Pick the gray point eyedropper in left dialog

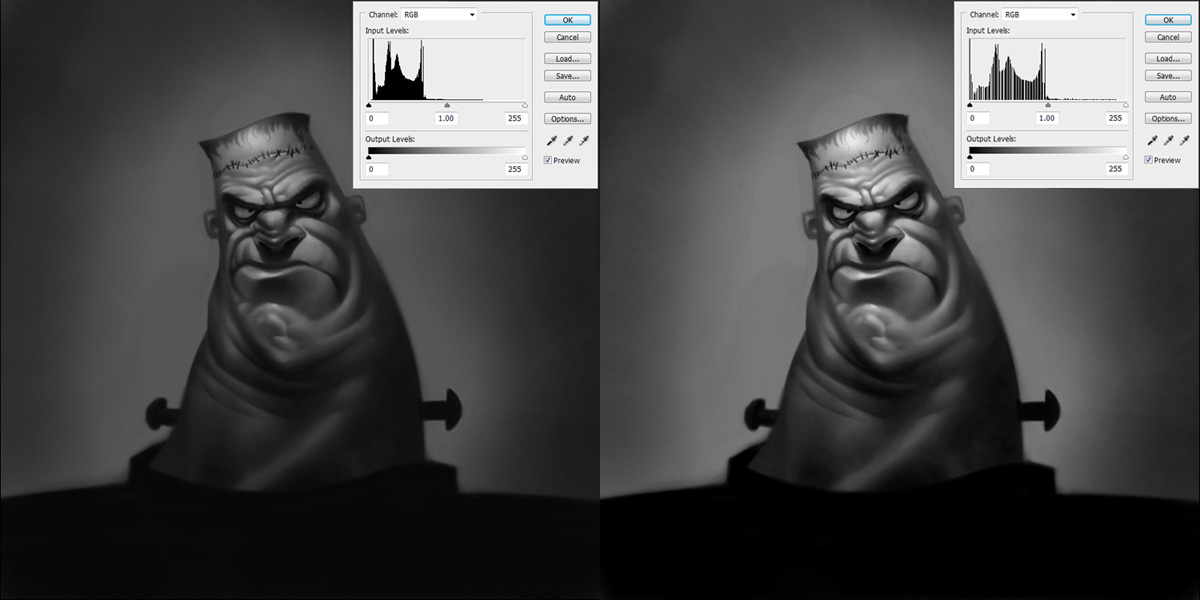click(x=568, y=141)
